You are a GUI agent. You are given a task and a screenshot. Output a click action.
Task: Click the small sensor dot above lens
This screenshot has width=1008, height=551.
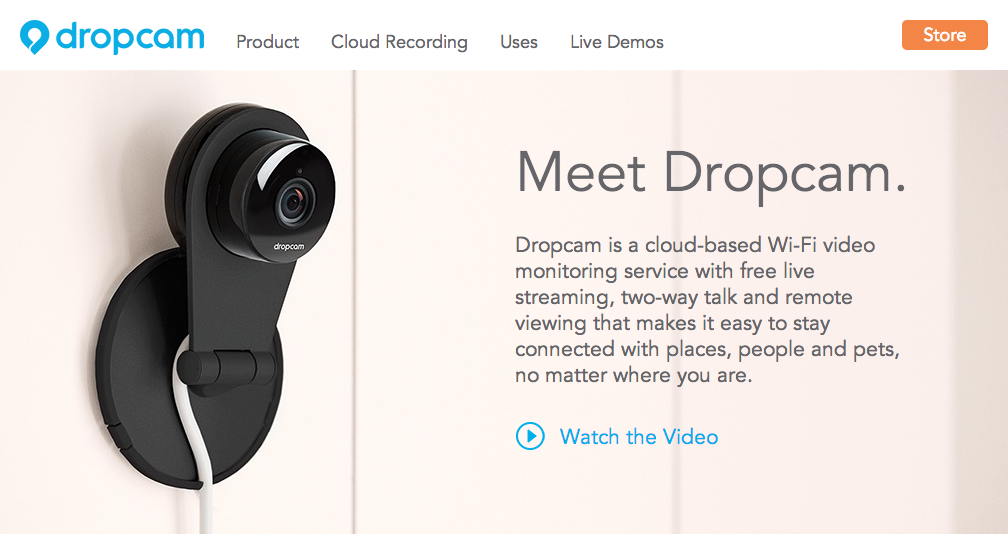pyautogui.click(x=300, y=172)
